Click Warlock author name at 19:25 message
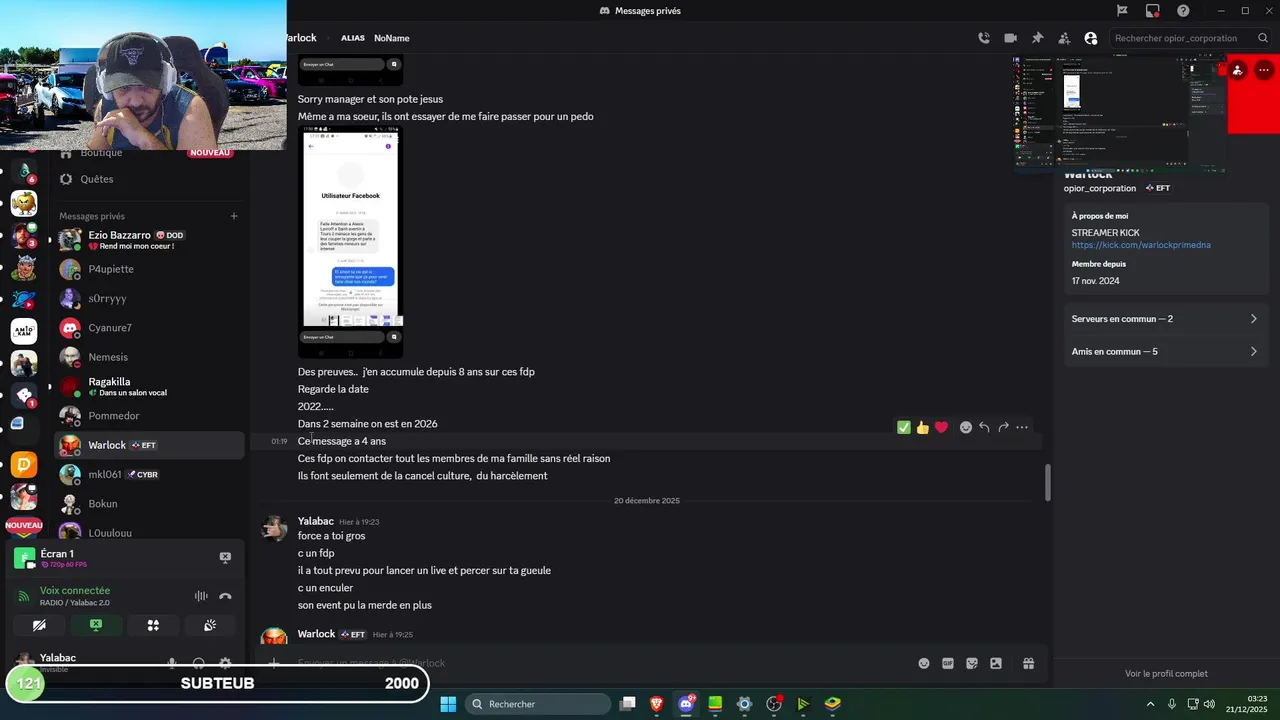The image size is (1280, 720). point(316,634)
